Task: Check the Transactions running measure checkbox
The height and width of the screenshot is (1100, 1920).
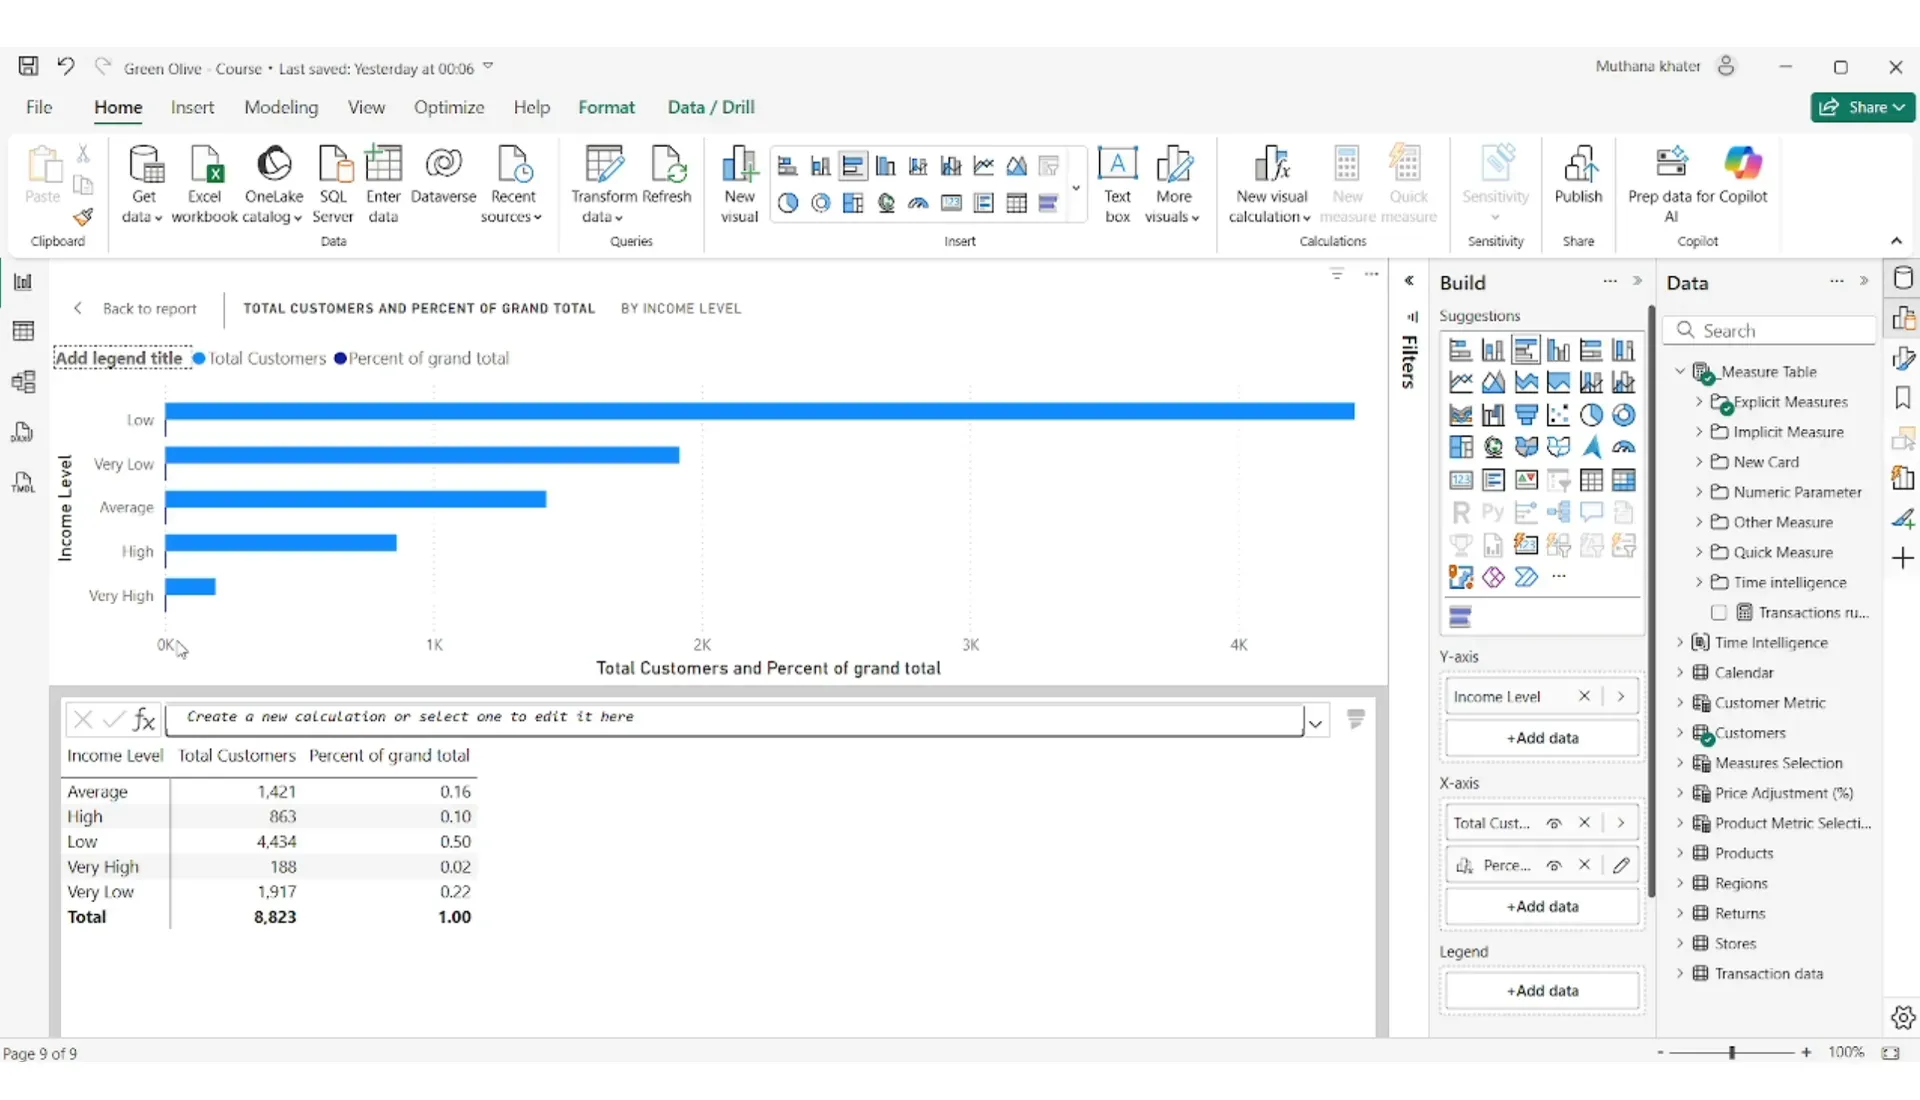Action: click(1719, 612)
